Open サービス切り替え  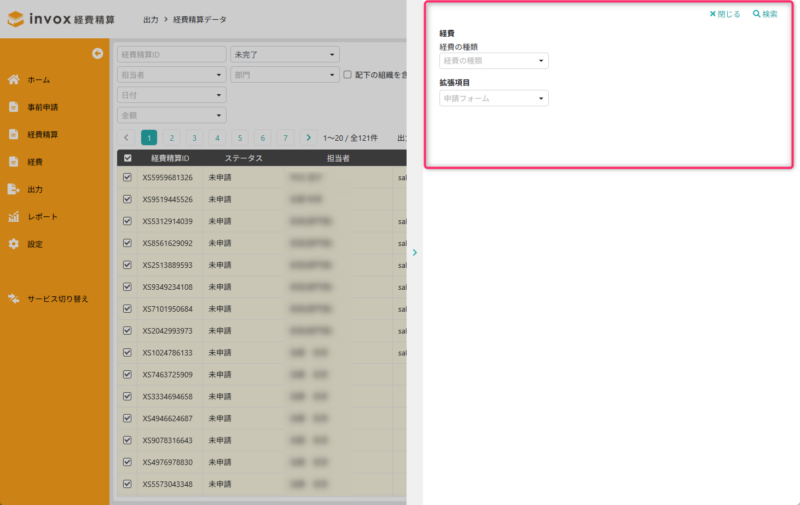[x=58, y=299]
